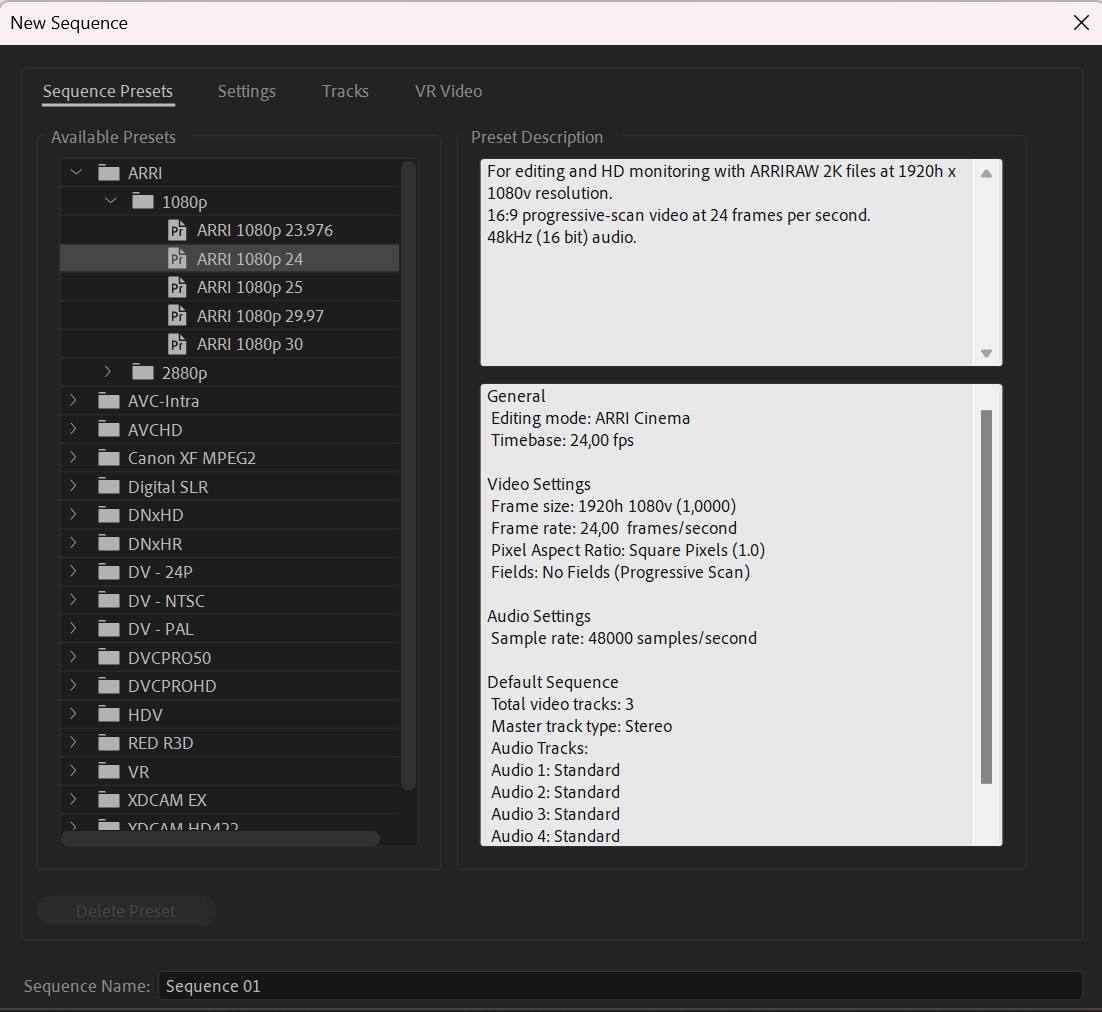Click the DV - PAL folder icon
Viewport: 1102px width, 1012px height.
click(x=109, y=628)
